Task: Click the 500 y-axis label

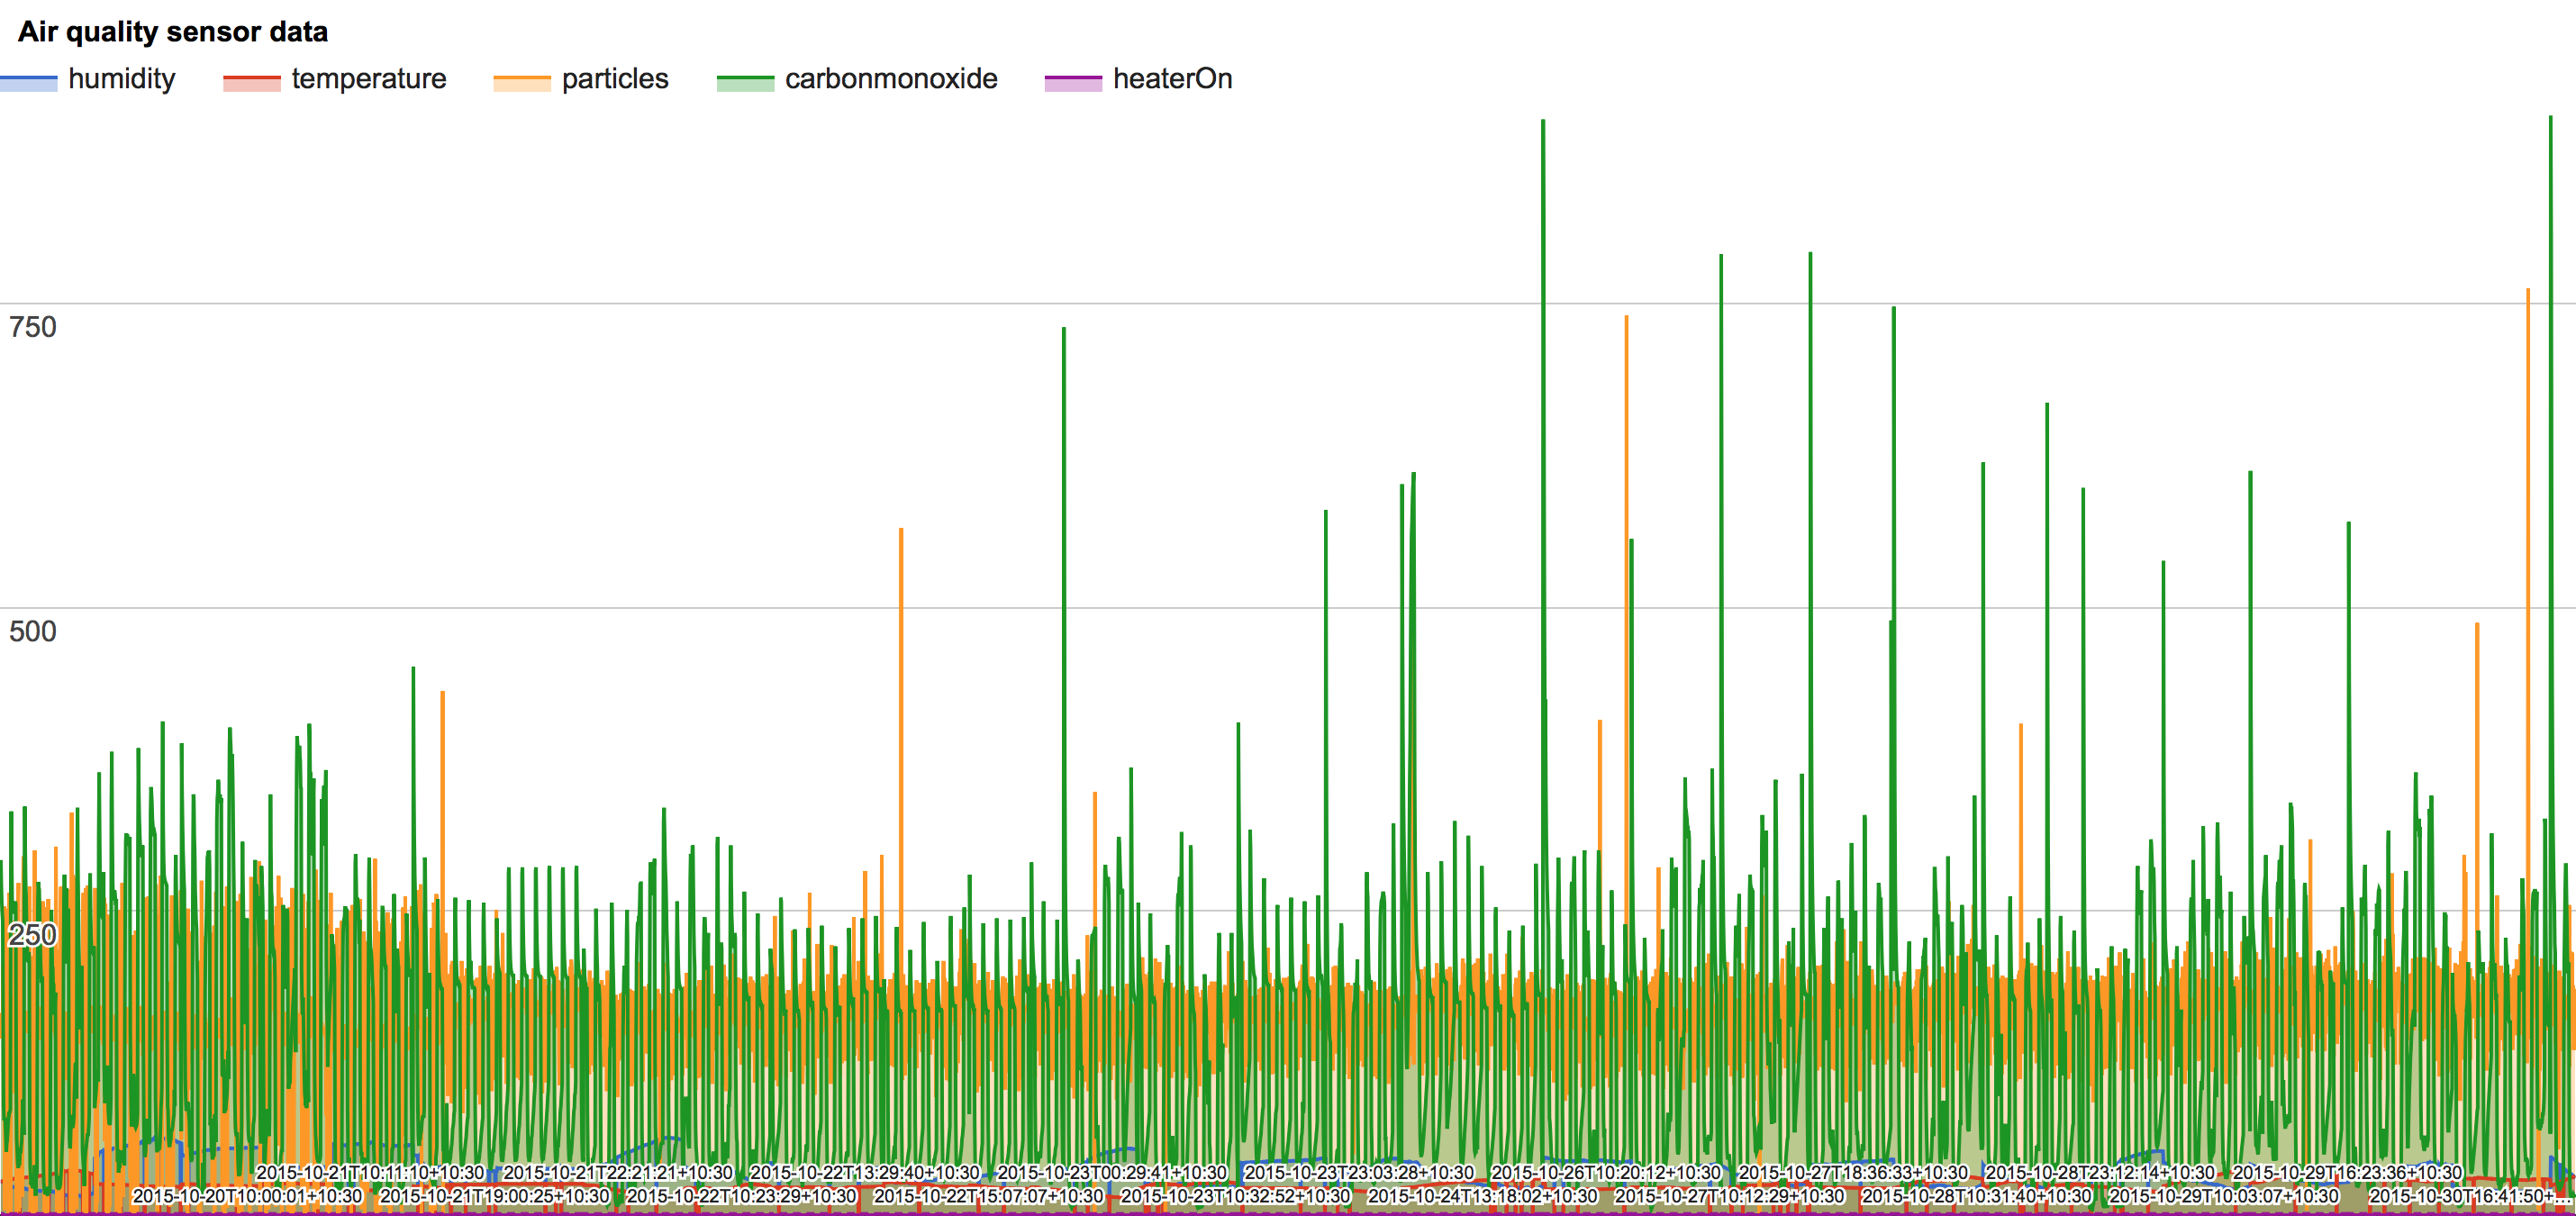Action: (x=33, y=631)
